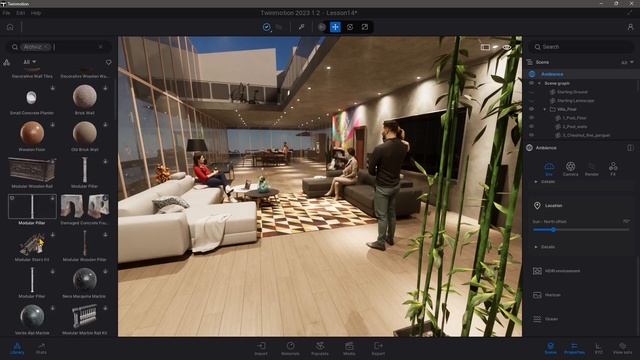The width and height of the screenshot is (640, 360).
Task: Open the All filter dropdown in the library
Action: tap(29, 62)
